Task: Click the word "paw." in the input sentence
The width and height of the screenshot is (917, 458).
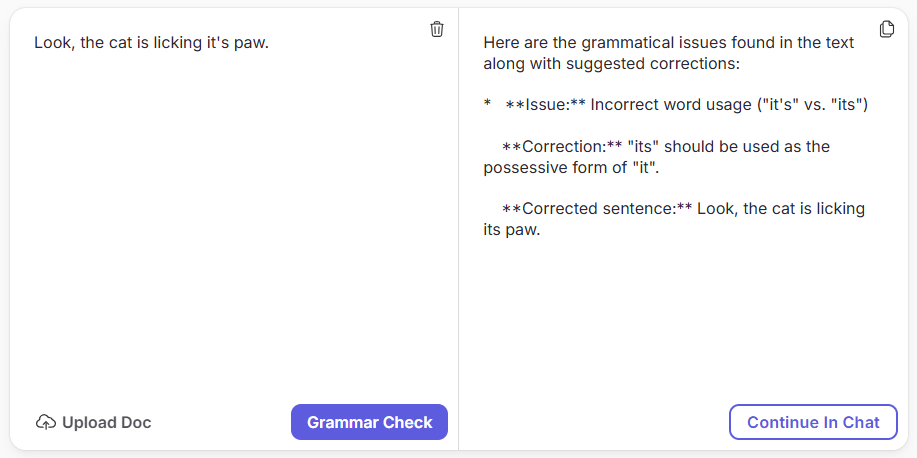Action: pyautogui.click(x=251, y=44)
